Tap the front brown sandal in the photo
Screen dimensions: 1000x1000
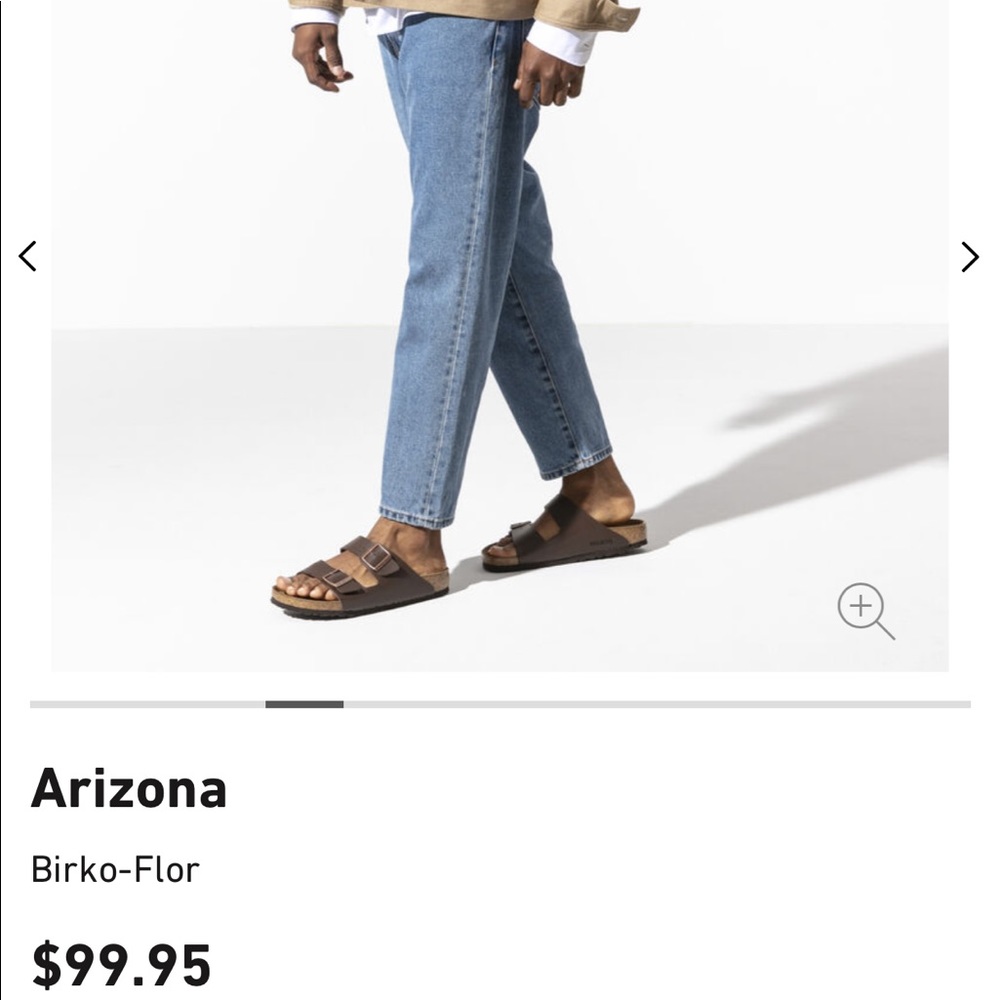[360, 579]
